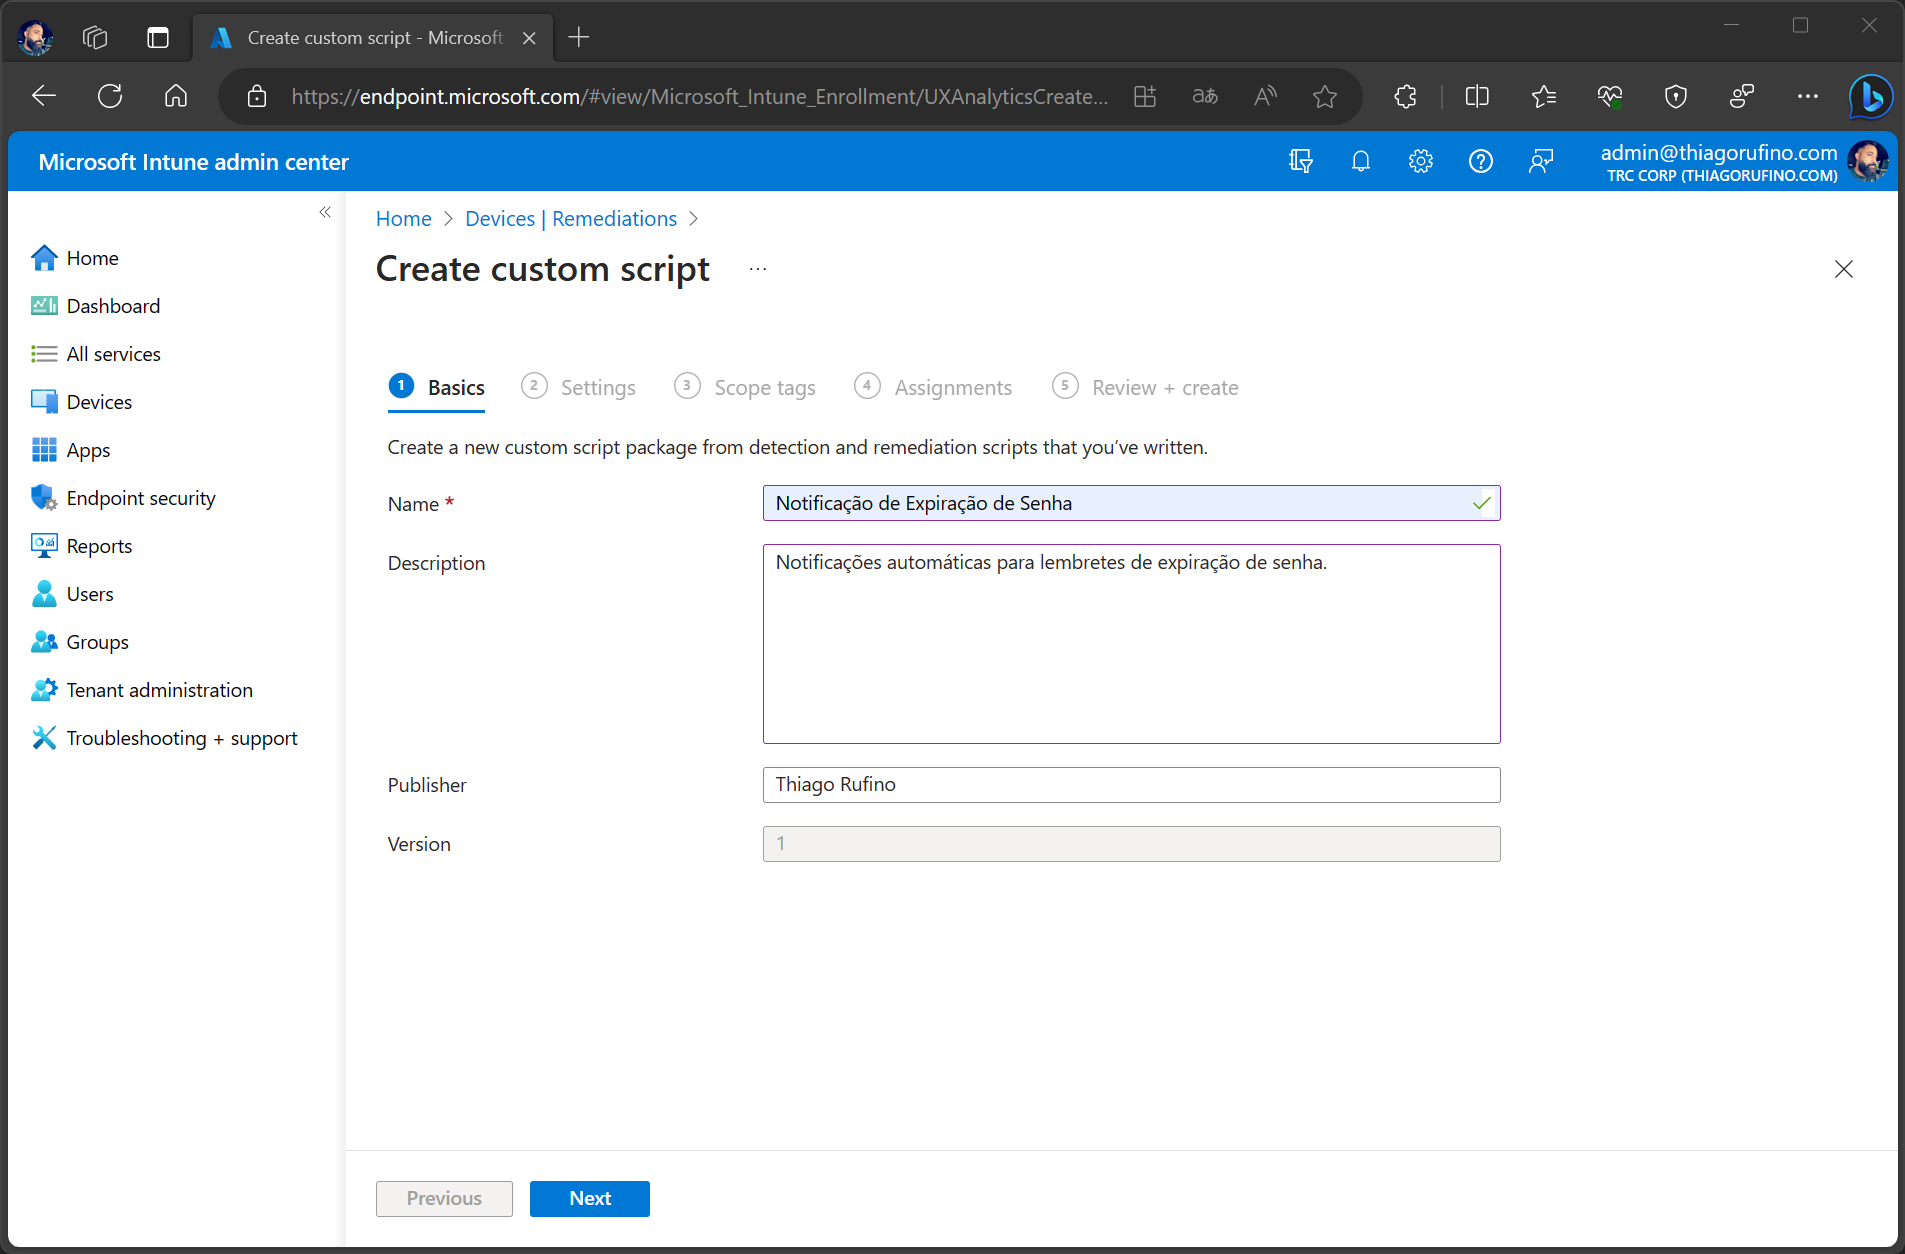Go to Devices in sidebar
The height and width of the screenshot is (1254, 1905).
click(x=81, y=402)
